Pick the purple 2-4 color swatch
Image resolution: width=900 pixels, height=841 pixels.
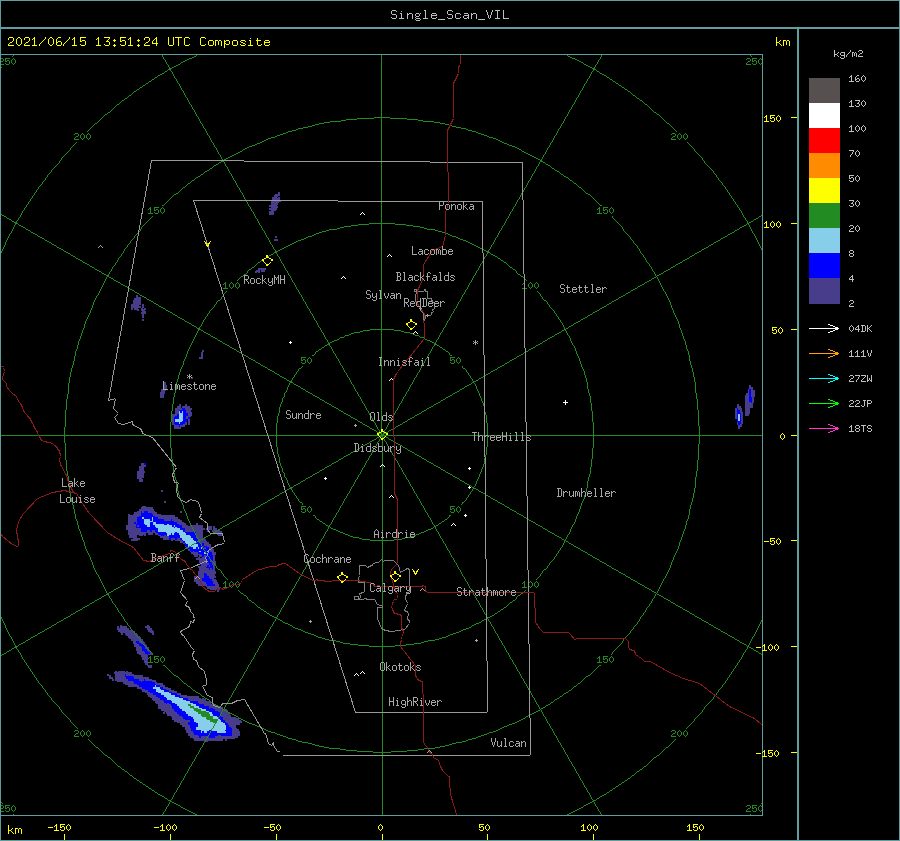824,290
